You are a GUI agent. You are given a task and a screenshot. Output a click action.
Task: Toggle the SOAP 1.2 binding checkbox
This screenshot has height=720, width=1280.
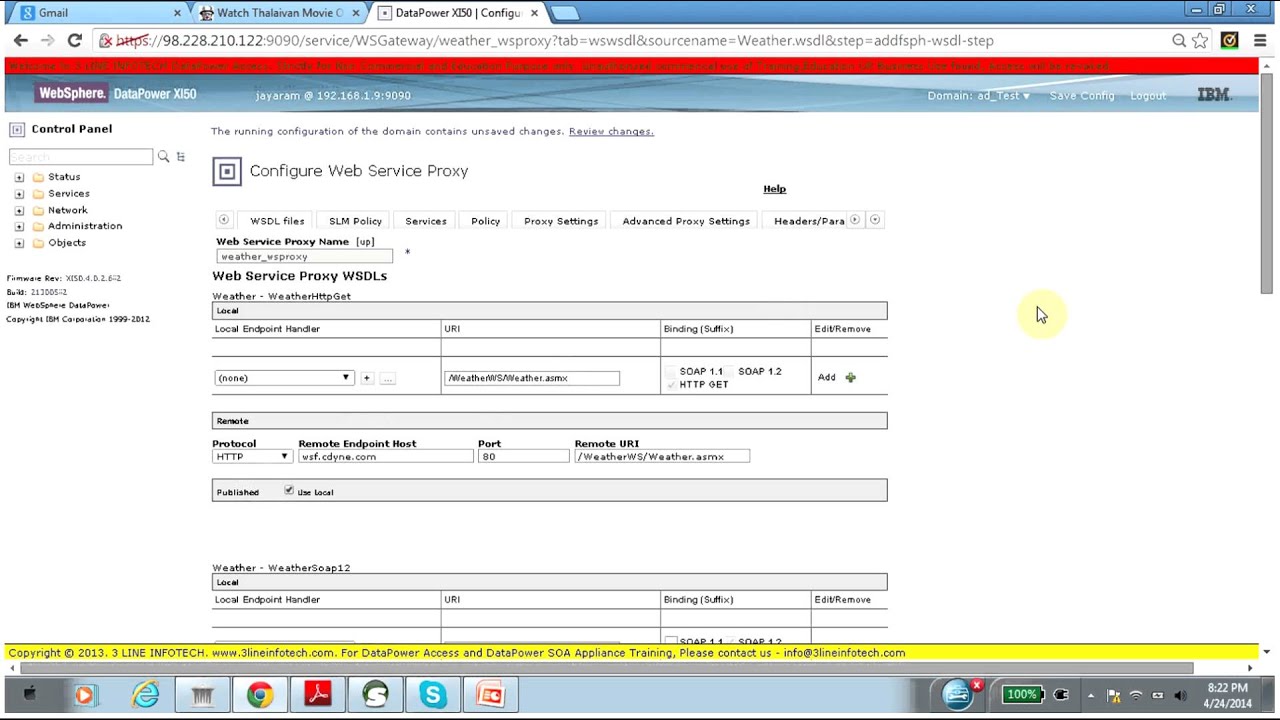pos(730,371)
